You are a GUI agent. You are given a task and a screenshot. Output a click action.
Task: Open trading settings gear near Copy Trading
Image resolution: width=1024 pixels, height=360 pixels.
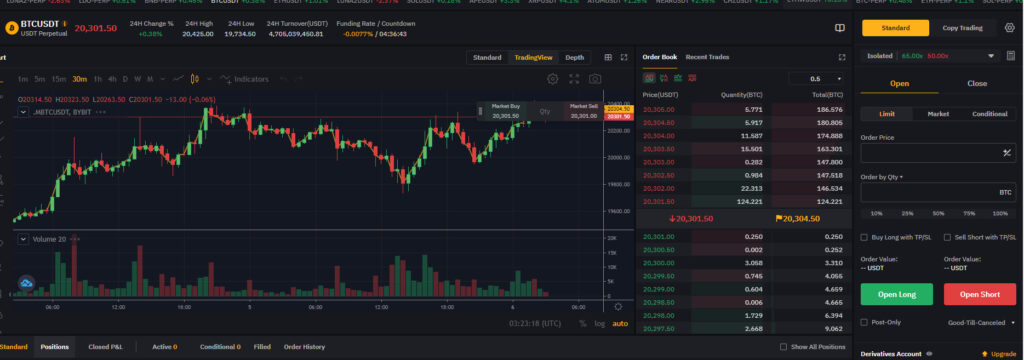click(x=1010, y=28)
